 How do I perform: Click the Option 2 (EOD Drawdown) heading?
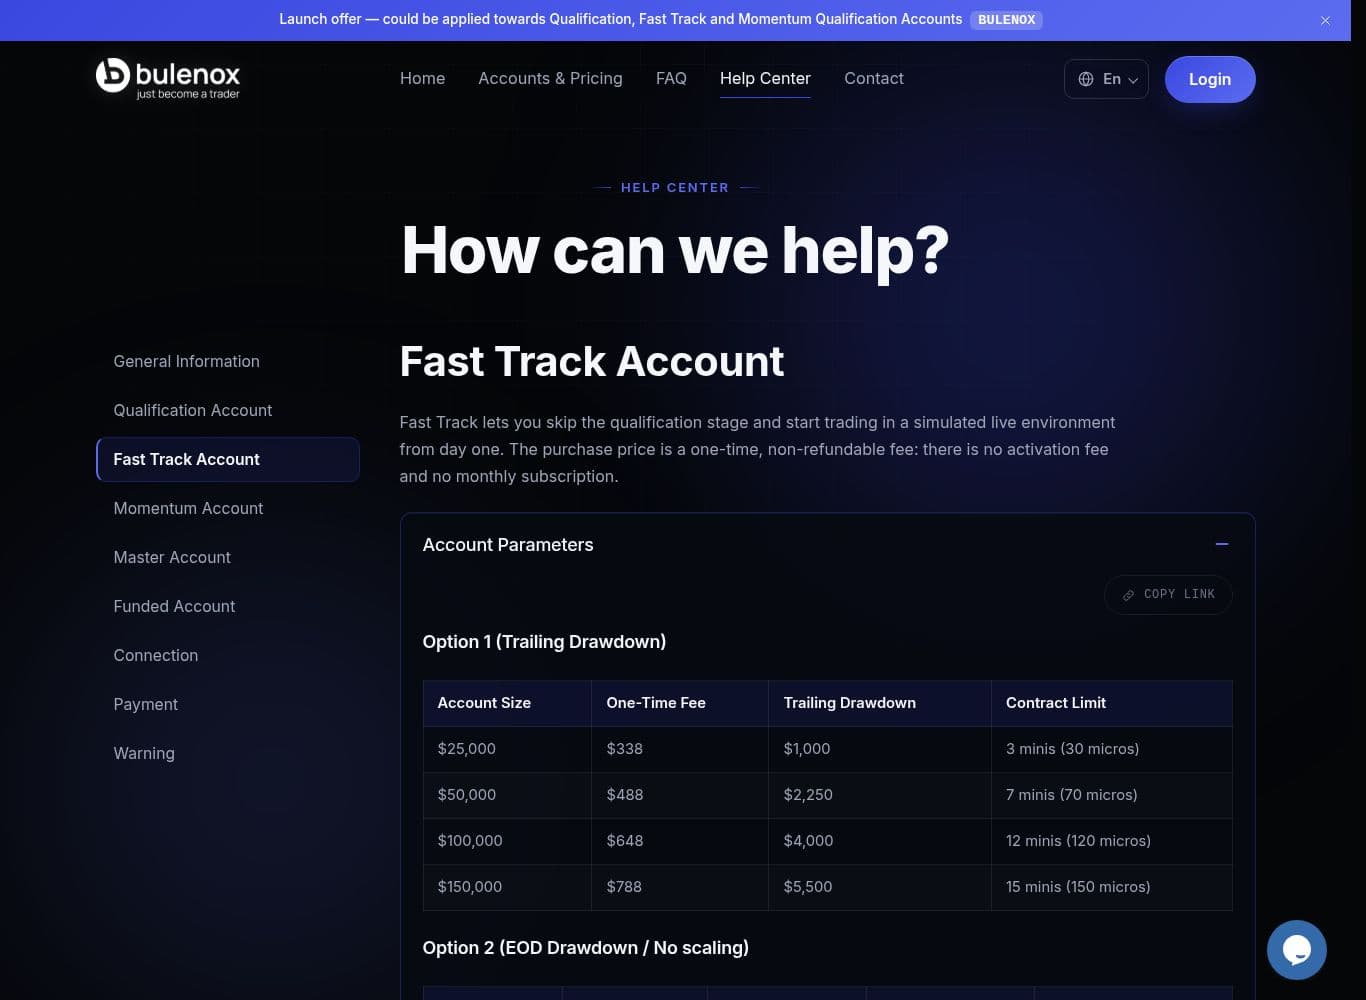pos(585,948)
